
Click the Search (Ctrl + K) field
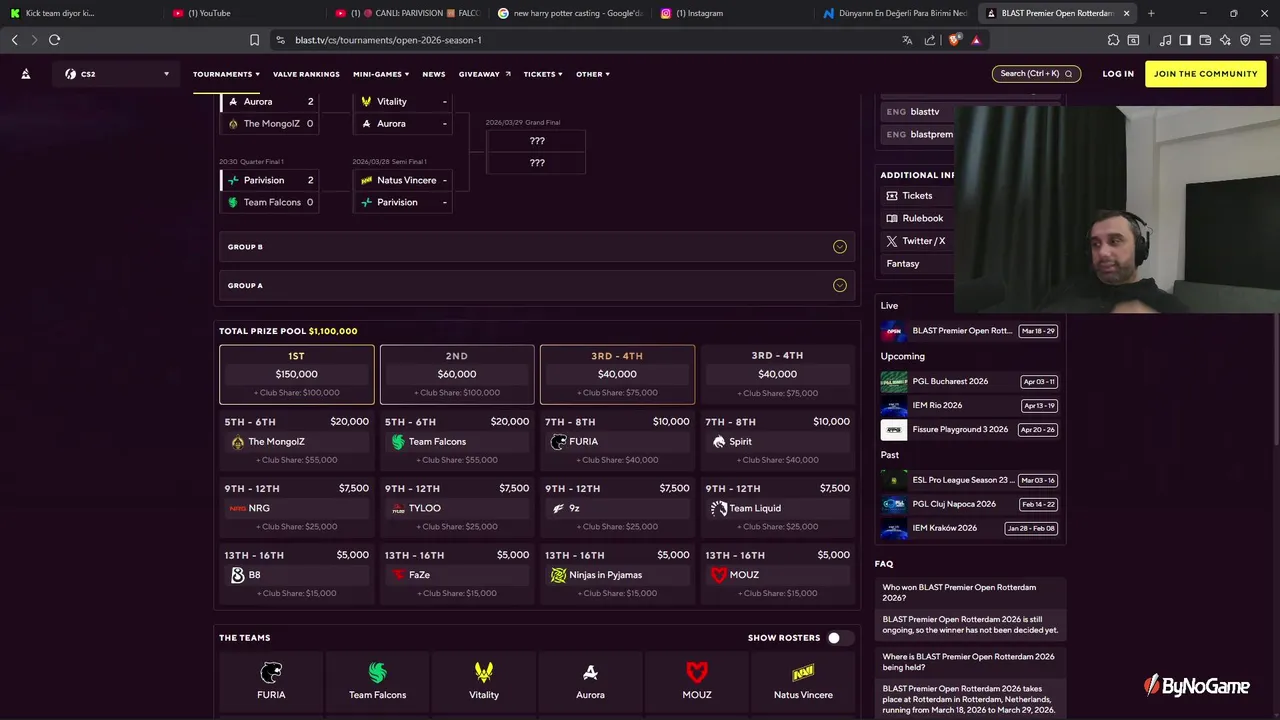[x=1036, y=74]
